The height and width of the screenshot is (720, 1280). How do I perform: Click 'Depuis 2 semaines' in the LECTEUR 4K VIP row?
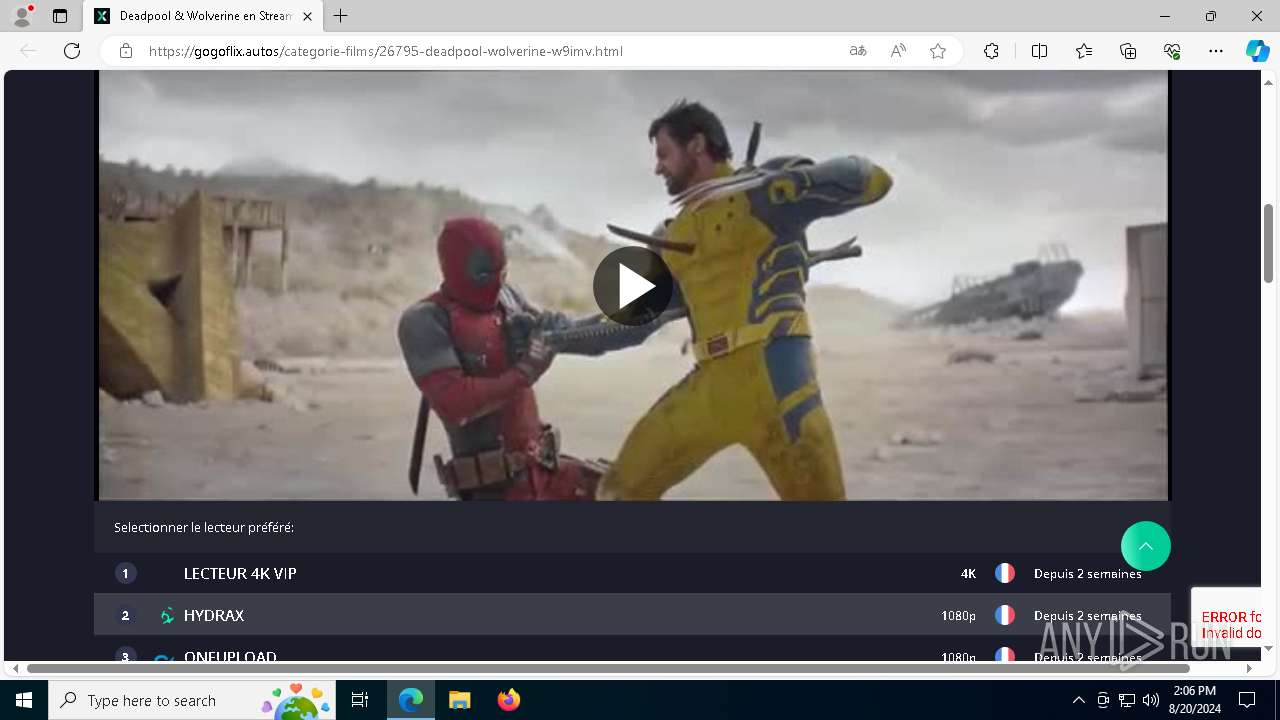tap(1087, 574)
